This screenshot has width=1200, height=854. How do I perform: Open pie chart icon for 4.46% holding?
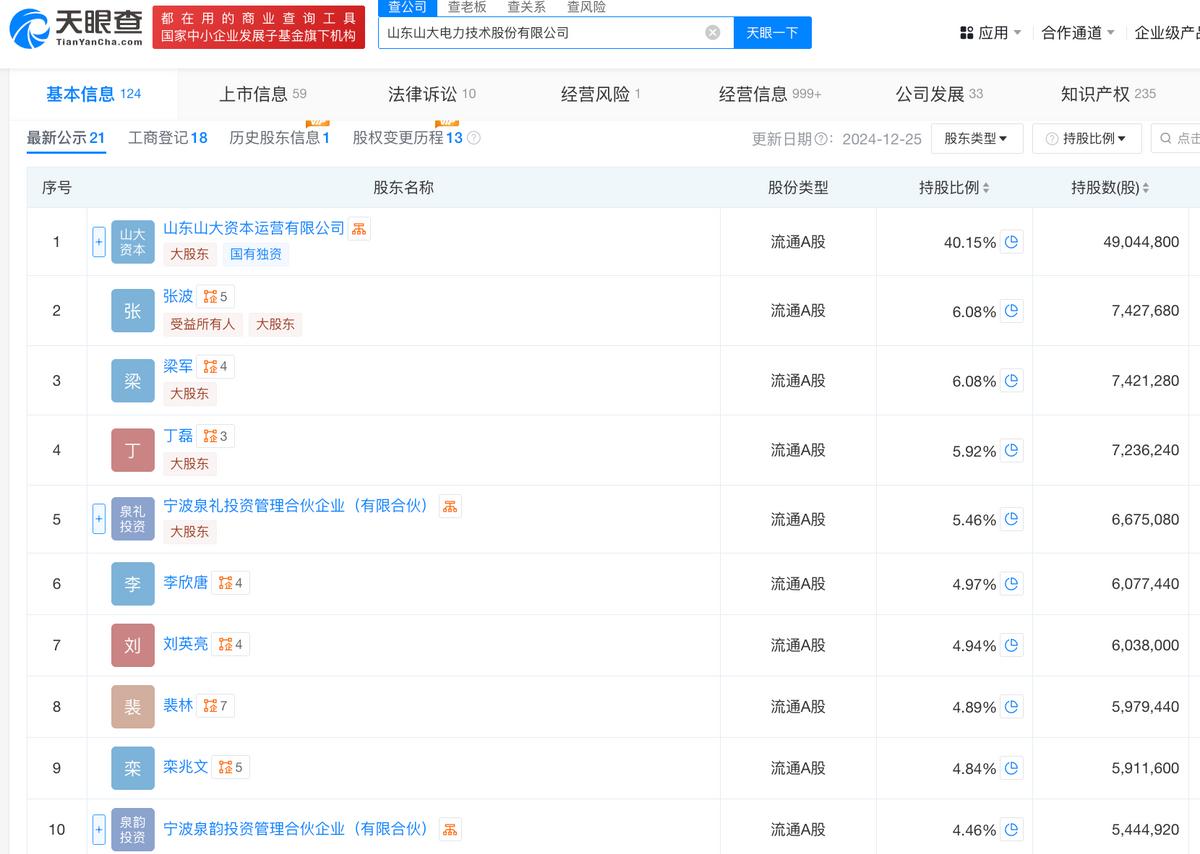[1011, 829]
